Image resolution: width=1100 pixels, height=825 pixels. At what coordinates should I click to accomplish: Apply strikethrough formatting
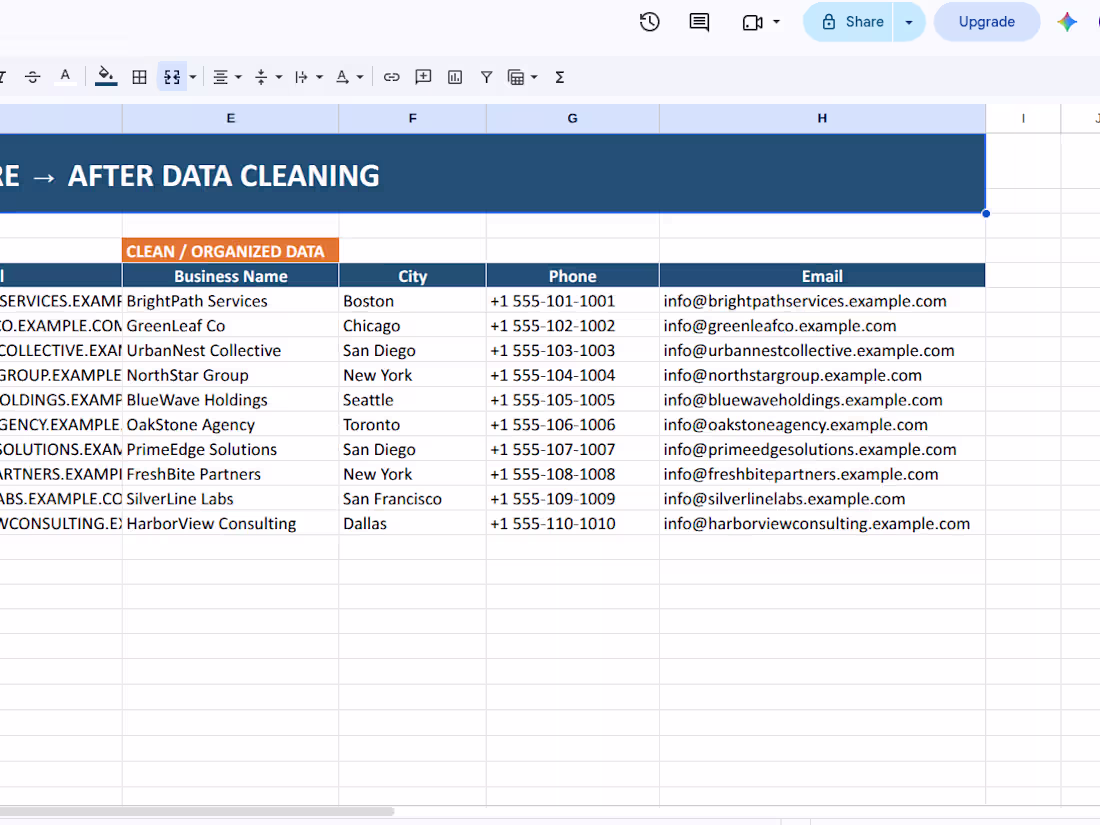coord(32,77)
